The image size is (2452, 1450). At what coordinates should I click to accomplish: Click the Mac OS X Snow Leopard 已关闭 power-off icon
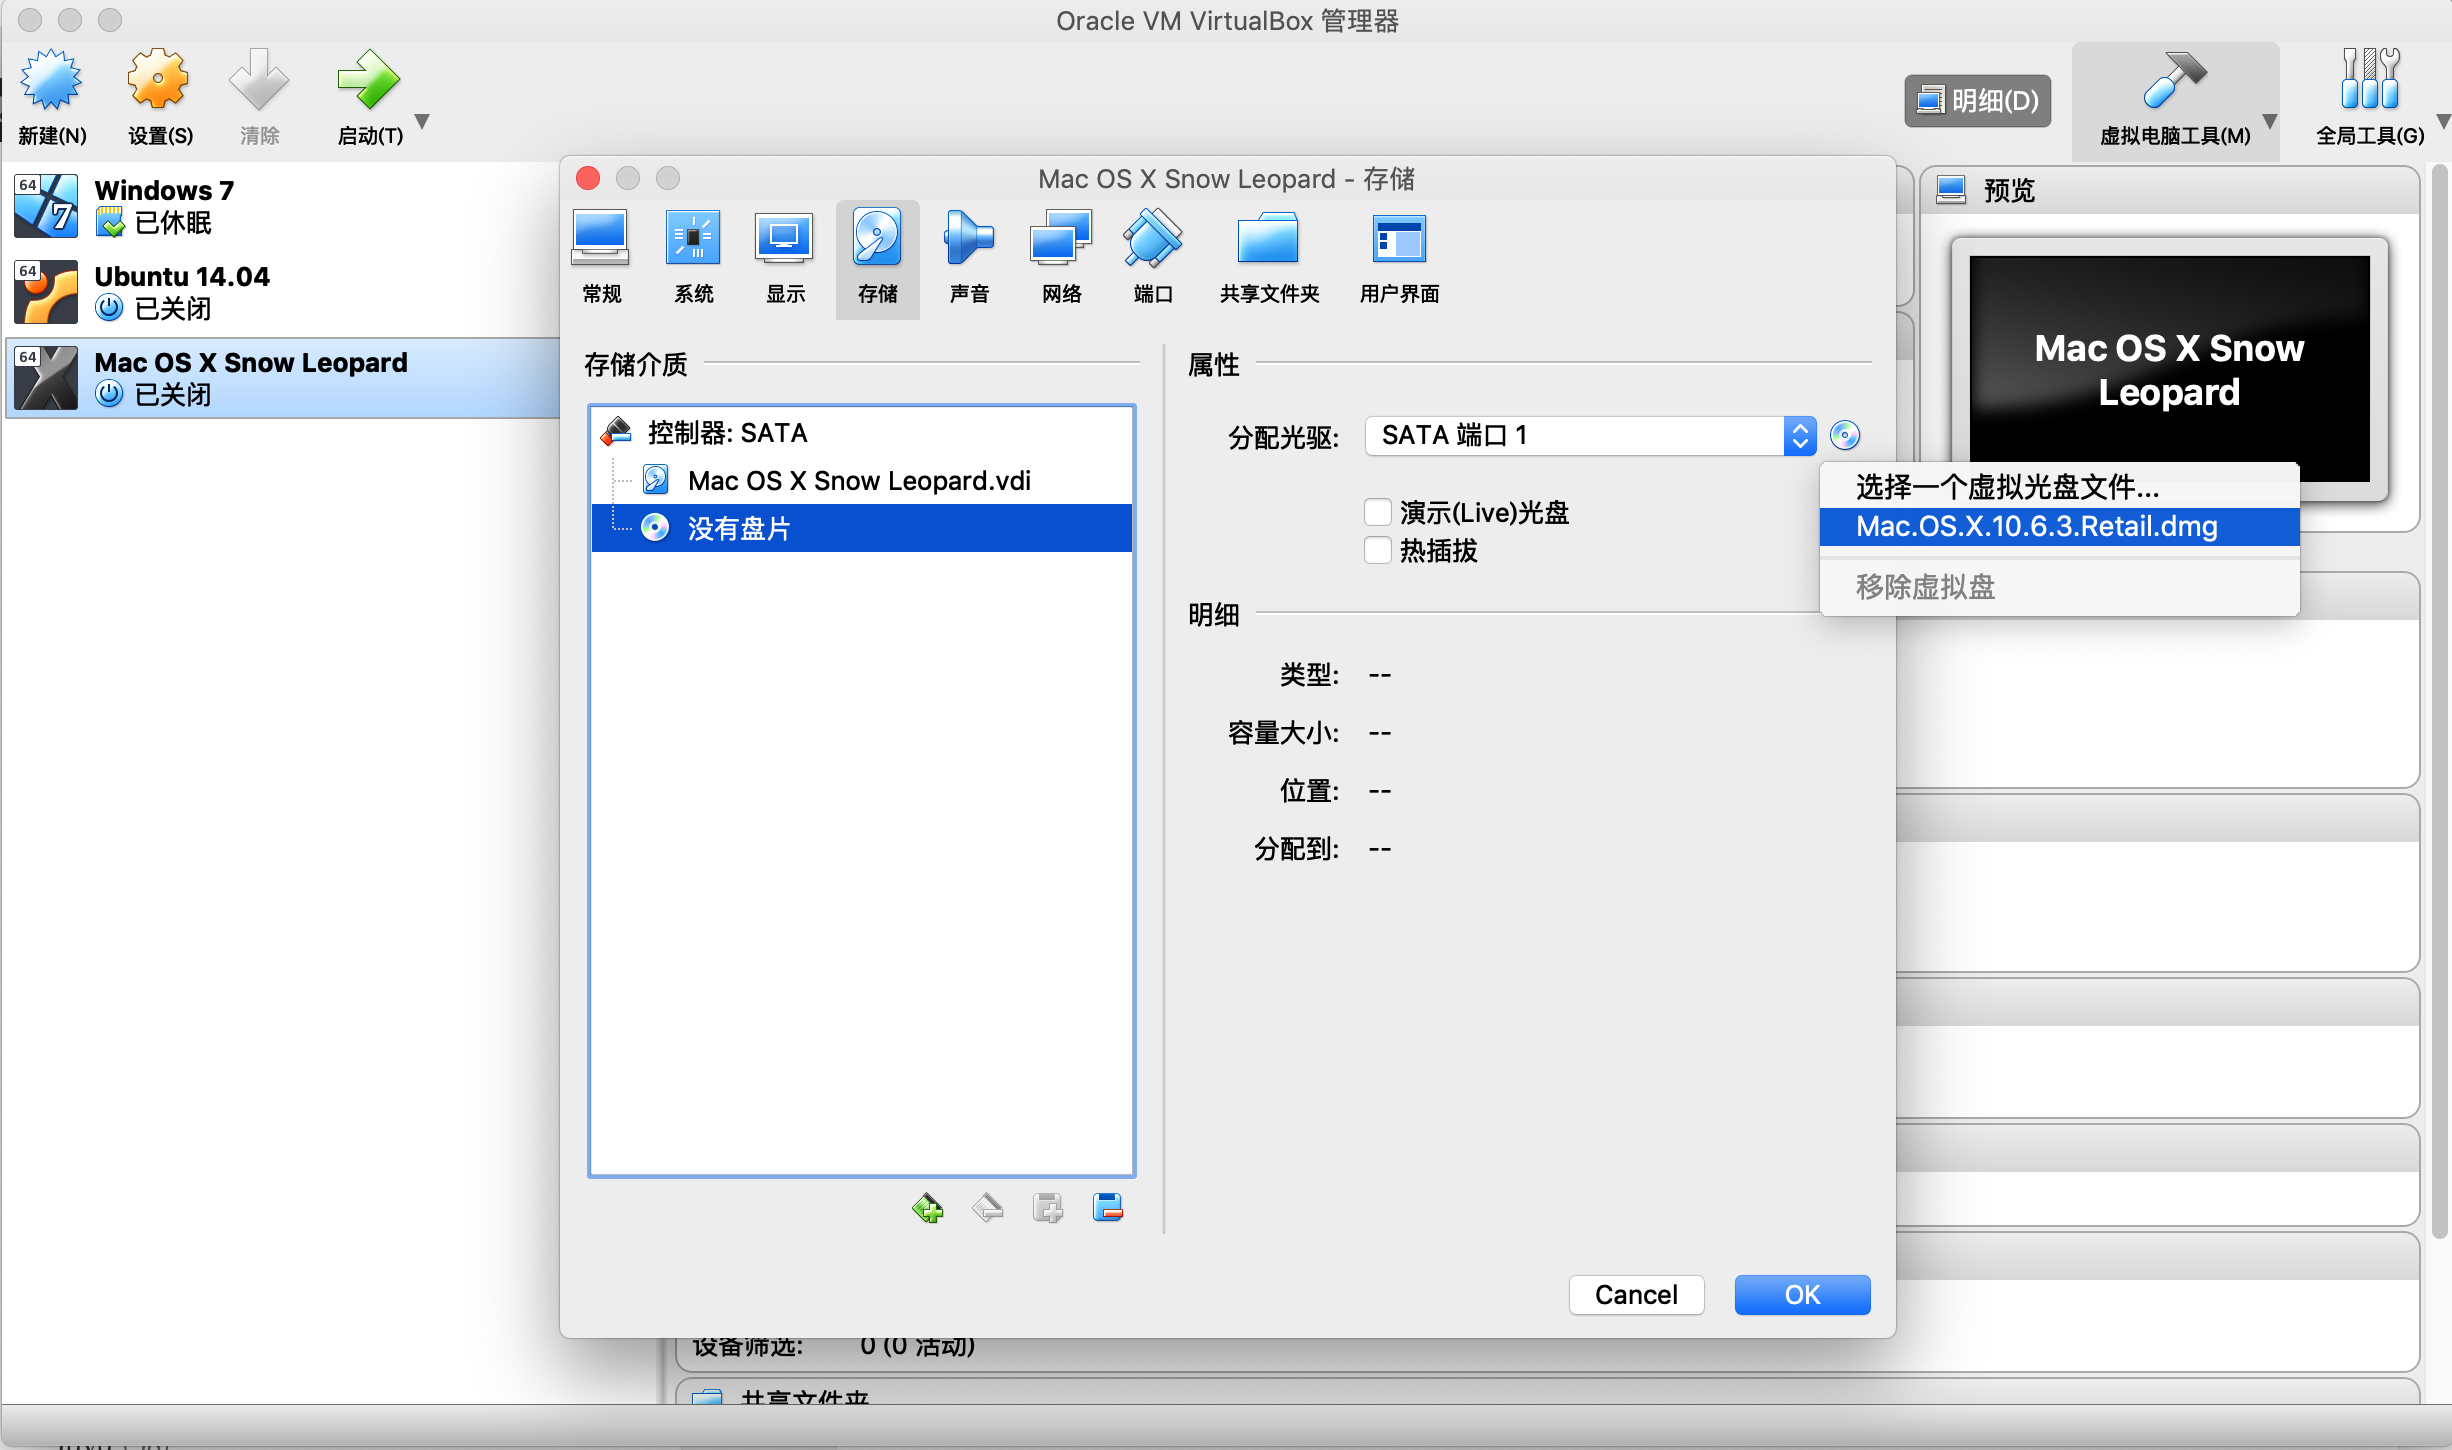click(110, 394)
